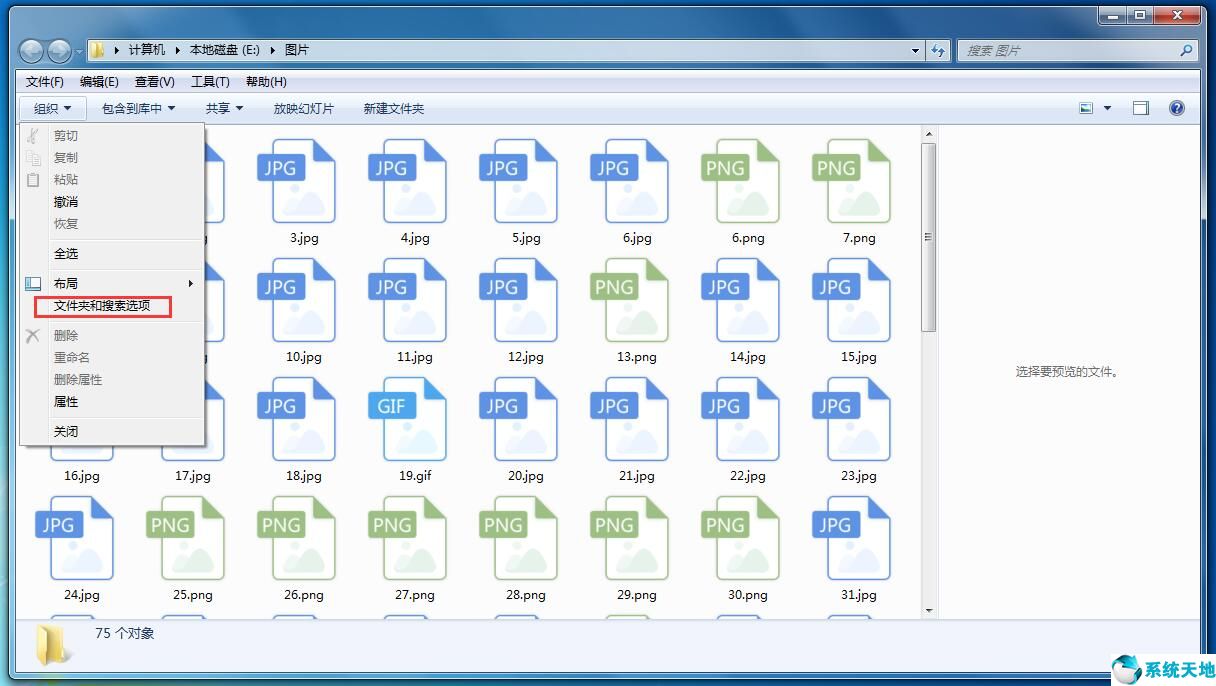Expand the 布局 submenu

point(112,283)
